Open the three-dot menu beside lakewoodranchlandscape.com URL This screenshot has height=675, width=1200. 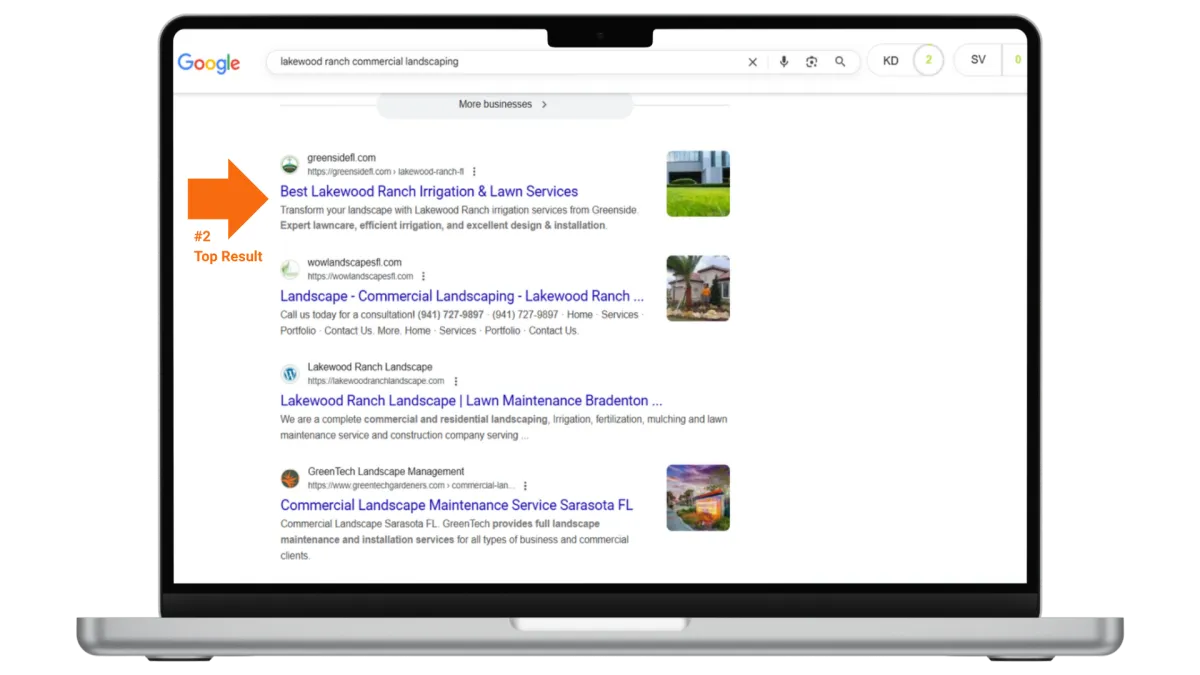[456, 381]
